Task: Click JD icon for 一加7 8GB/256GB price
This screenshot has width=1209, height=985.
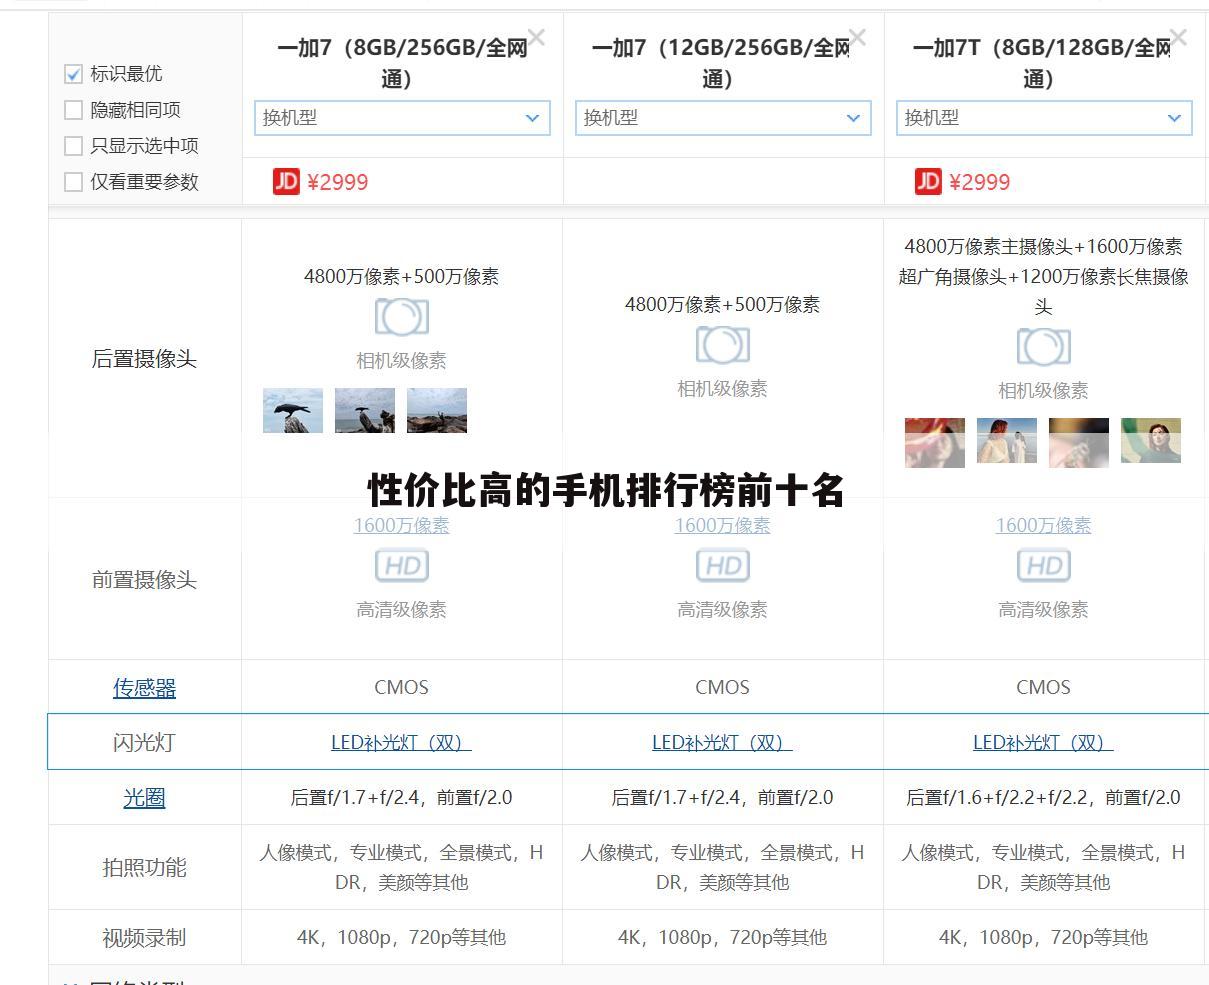Action: click(x=286, y=181)
